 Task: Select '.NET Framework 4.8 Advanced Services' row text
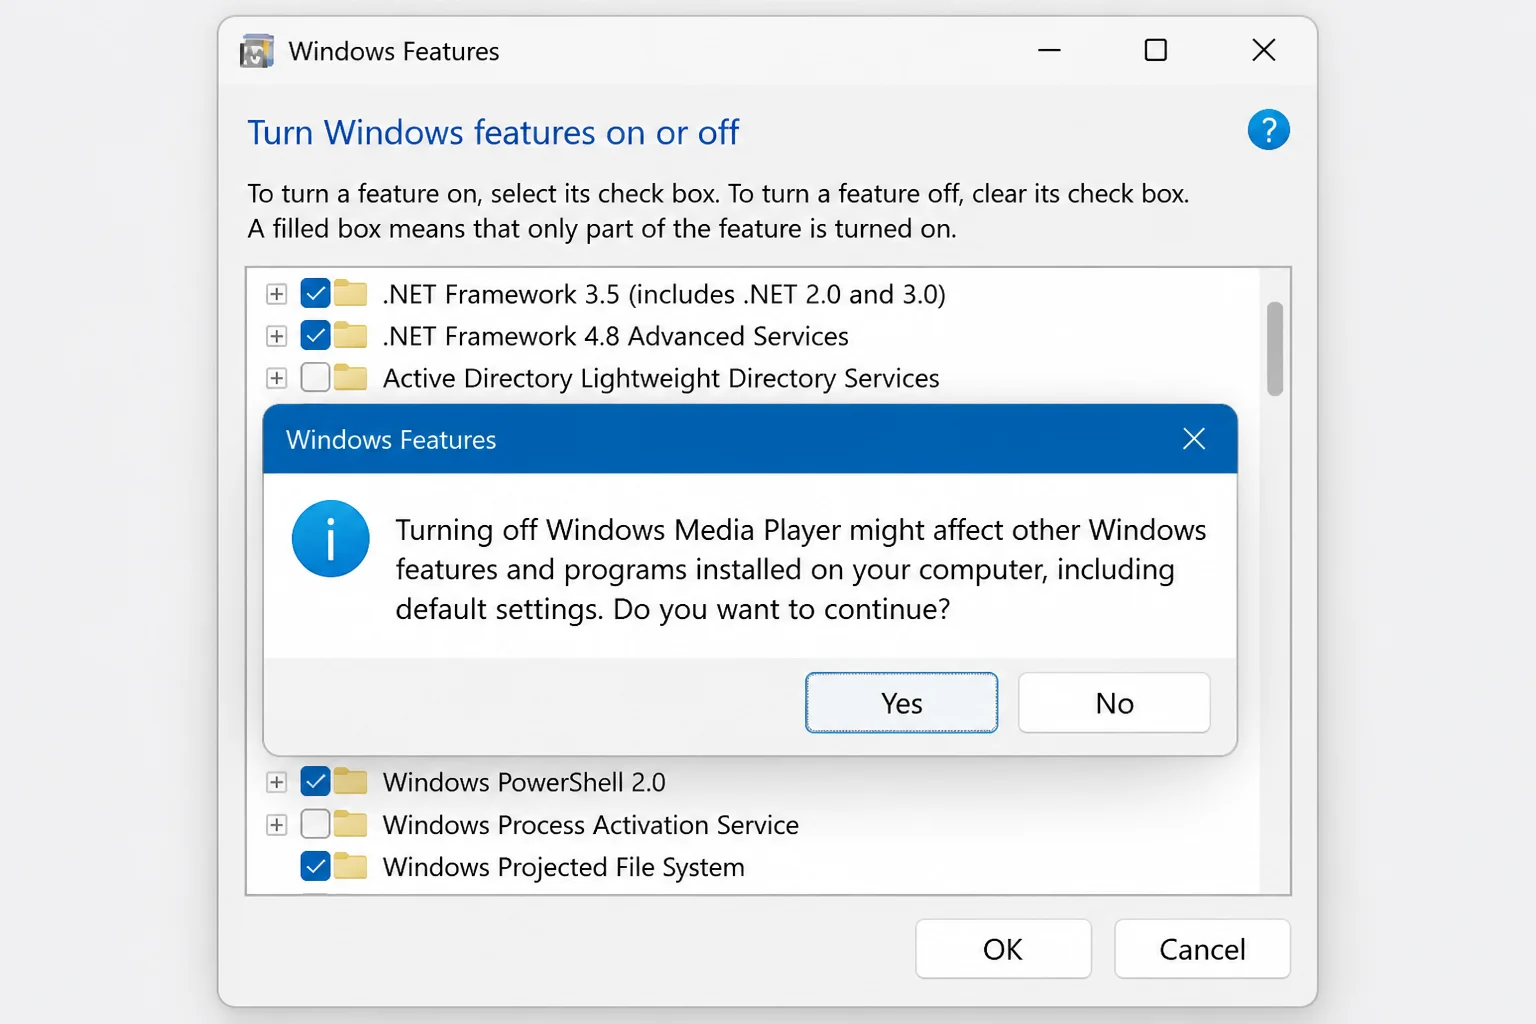(616, 336)
